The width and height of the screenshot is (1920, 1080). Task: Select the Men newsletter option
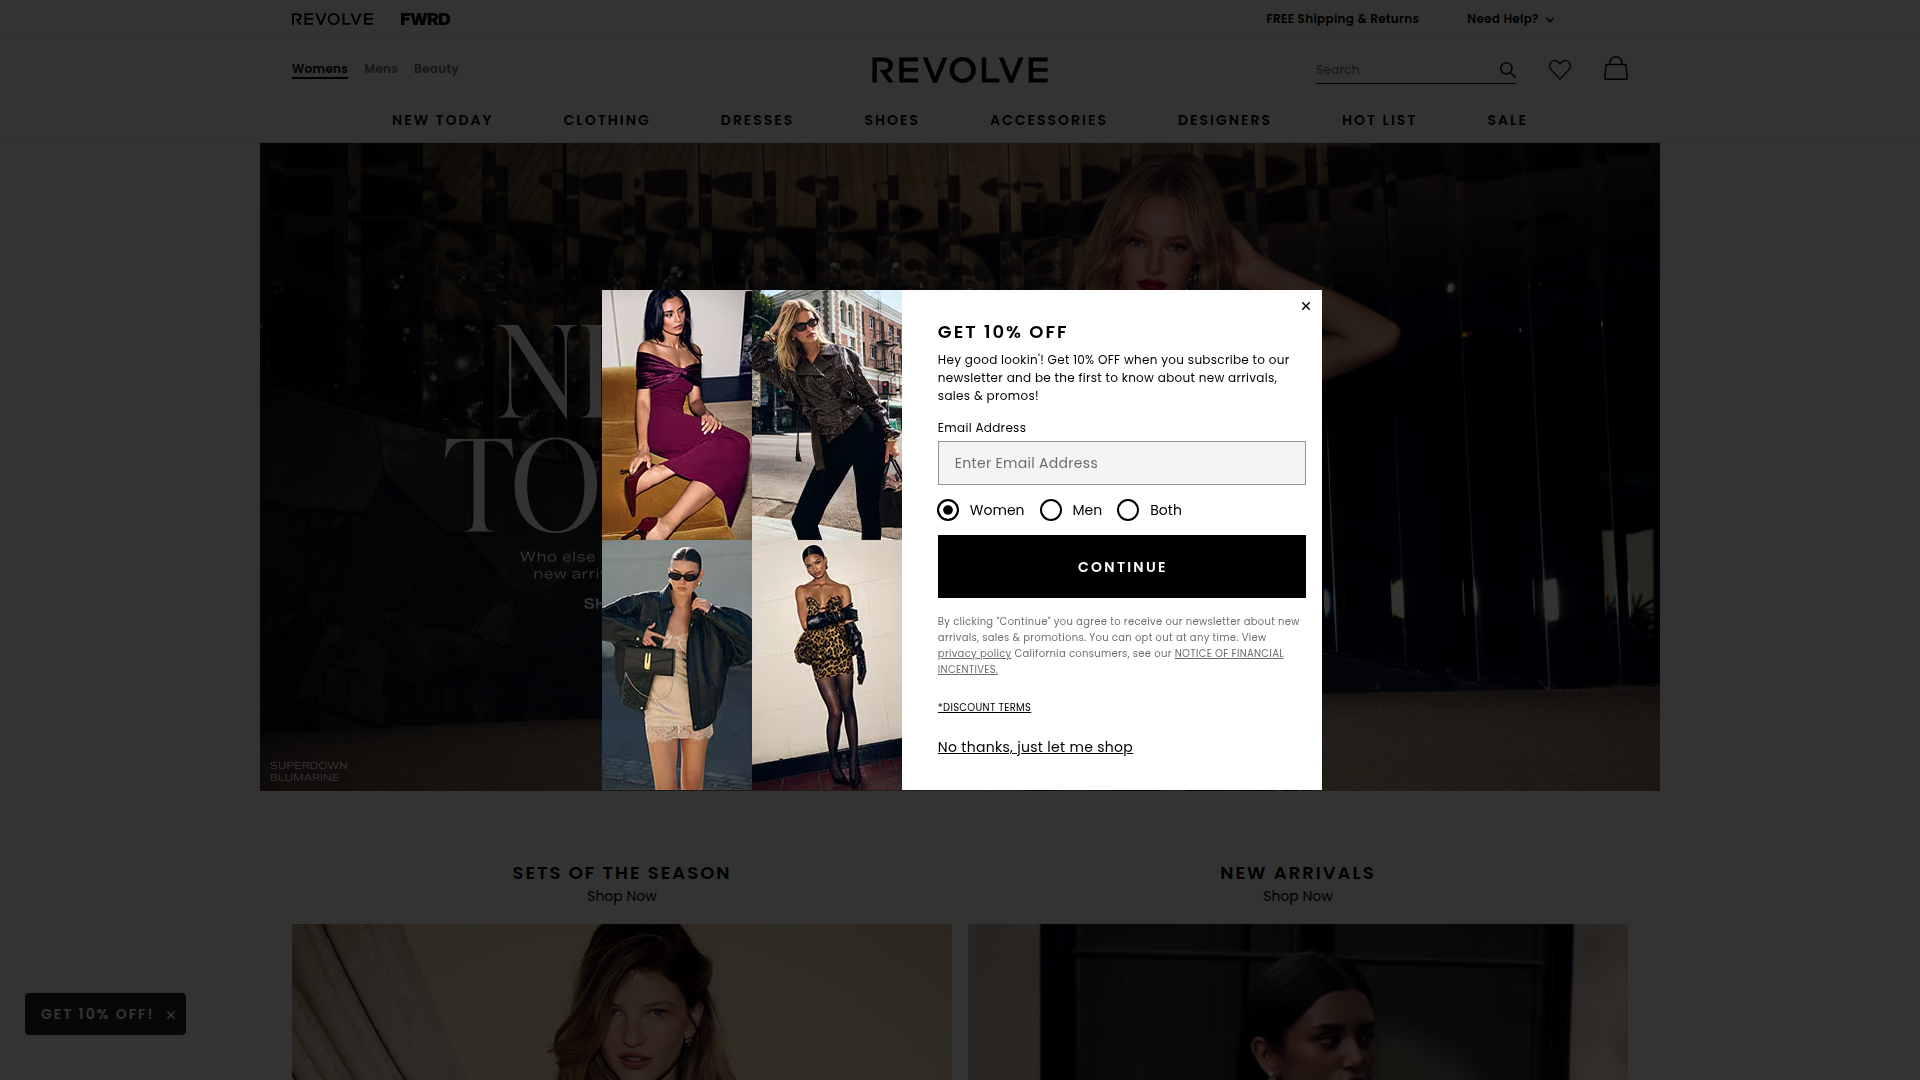[1051, 510]
